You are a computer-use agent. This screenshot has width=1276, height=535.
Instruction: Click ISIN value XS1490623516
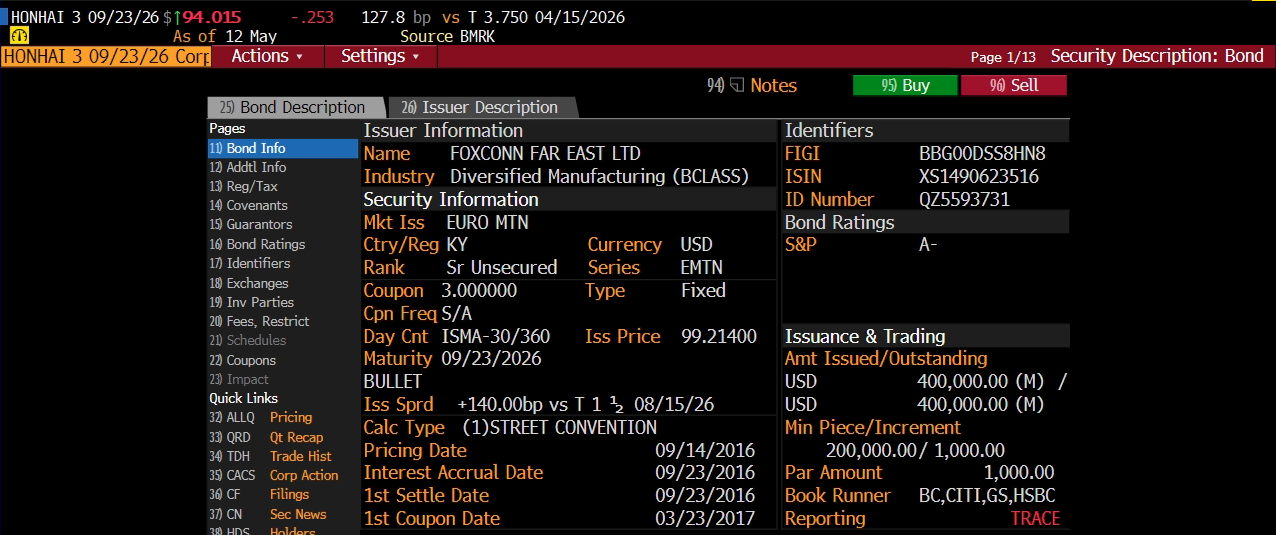click(x=979, y=177)
